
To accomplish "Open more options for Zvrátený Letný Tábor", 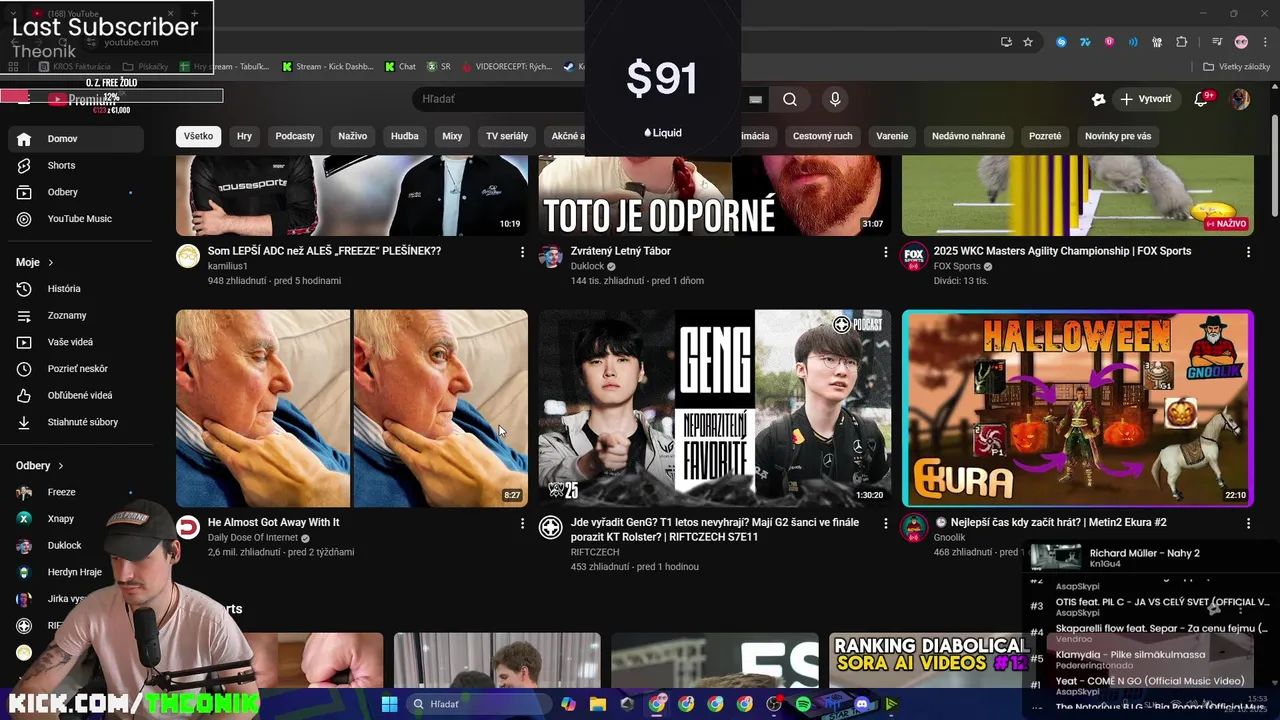I will click(x=885, y=252).
